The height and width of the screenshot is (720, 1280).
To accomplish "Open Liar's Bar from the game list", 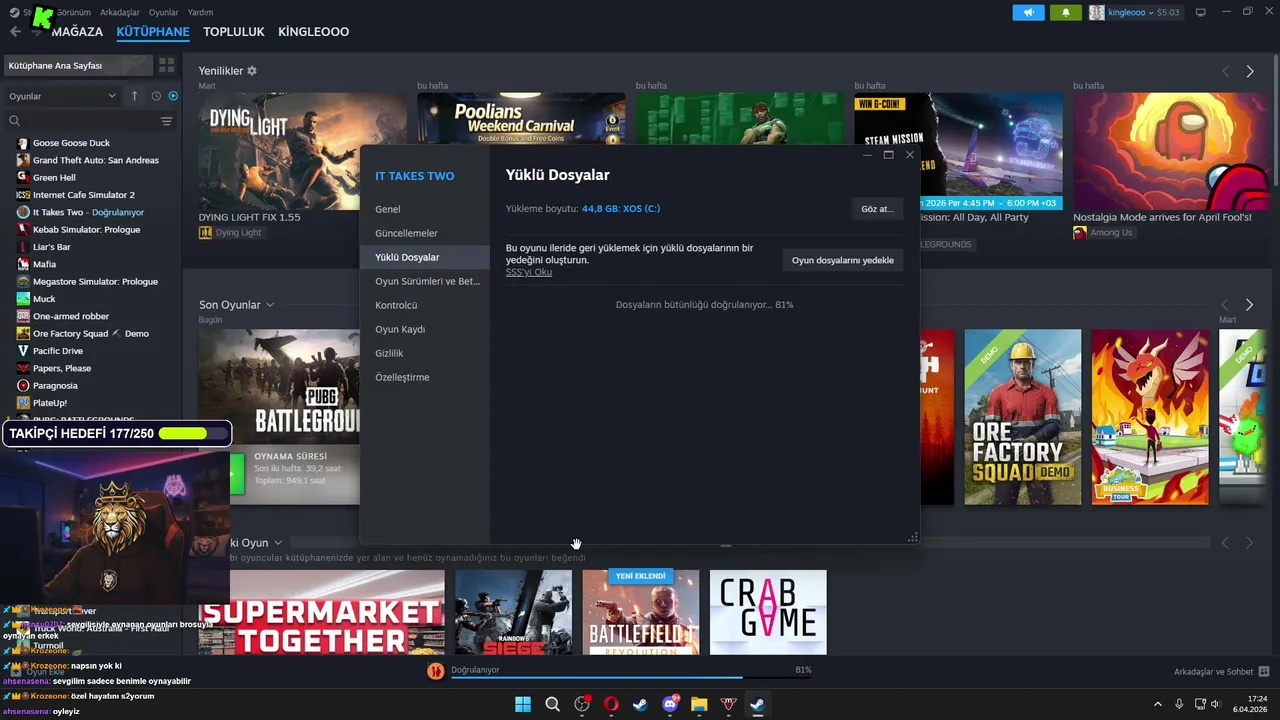I will [52, 247].
